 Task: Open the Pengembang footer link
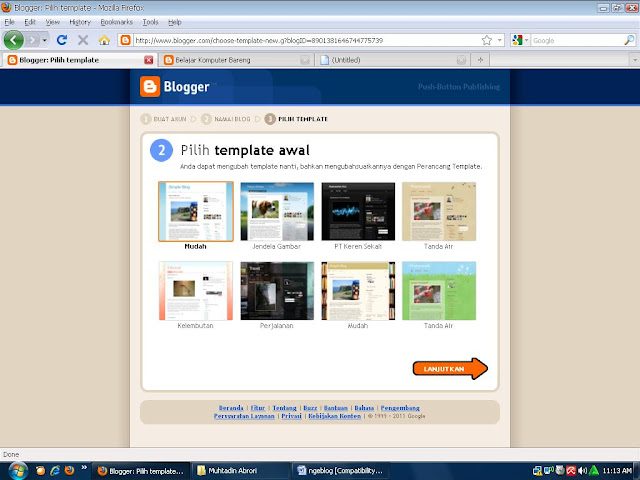click(x=400, y=408)
